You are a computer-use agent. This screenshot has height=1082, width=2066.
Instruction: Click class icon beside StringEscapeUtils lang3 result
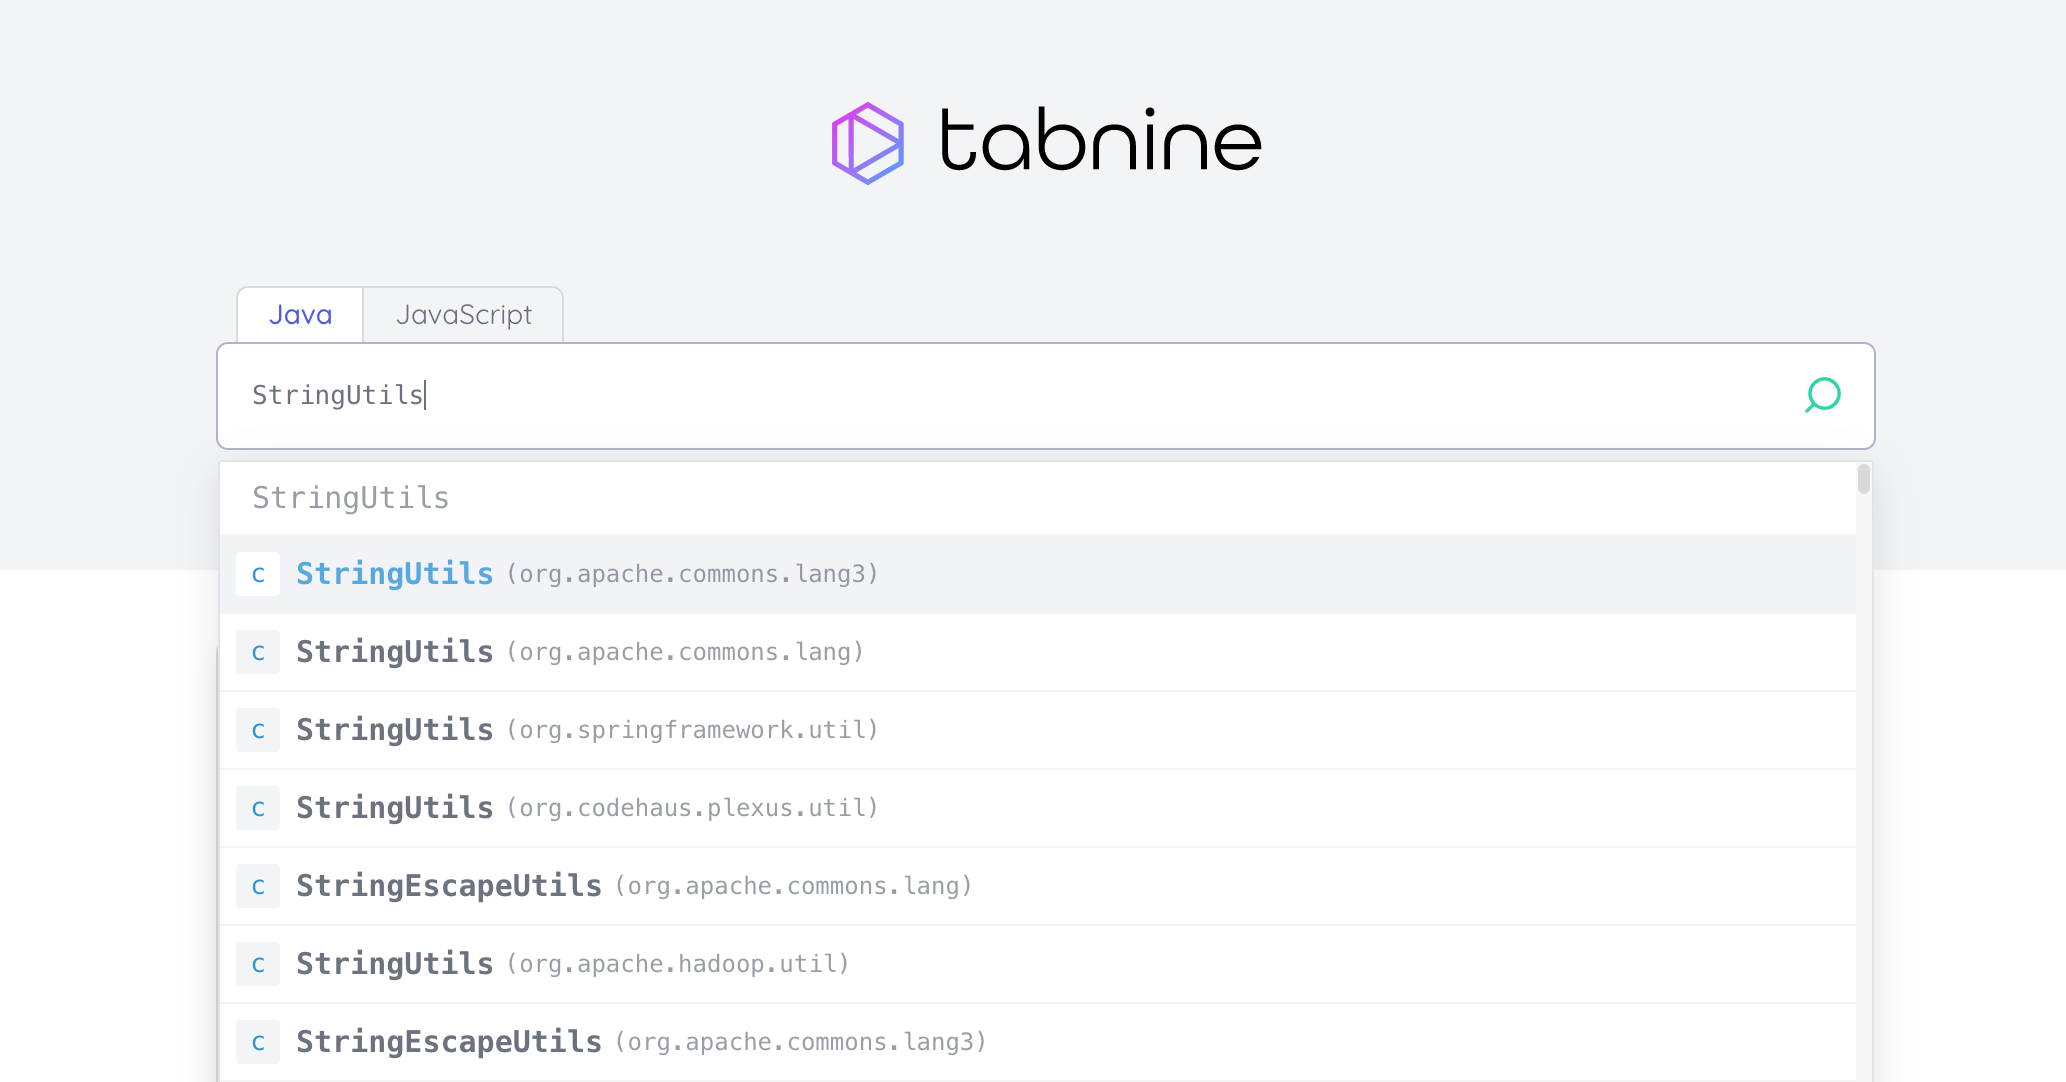pyautogui.click(x=258, y=1042)
